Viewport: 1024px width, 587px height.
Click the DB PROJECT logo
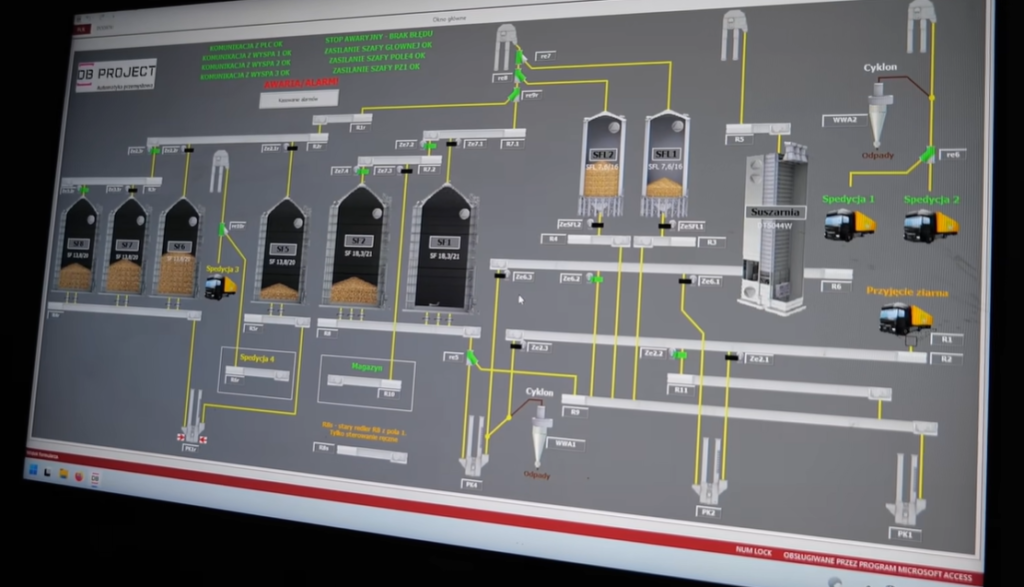point(116,76)
